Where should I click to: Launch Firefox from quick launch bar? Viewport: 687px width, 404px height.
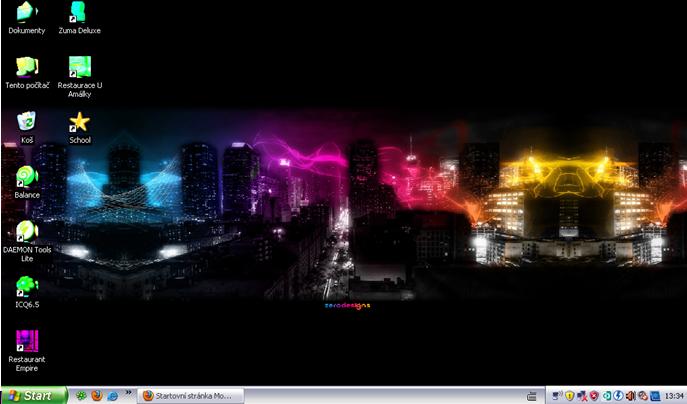coord(97,396)
